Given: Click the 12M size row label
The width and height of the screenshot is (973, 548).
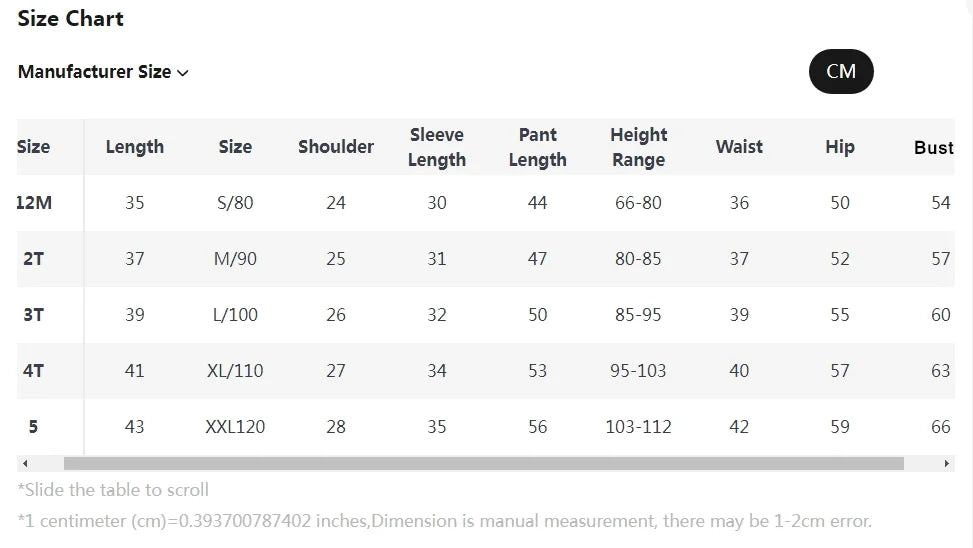Looking at the screenshot, I should tap(34, 203).
